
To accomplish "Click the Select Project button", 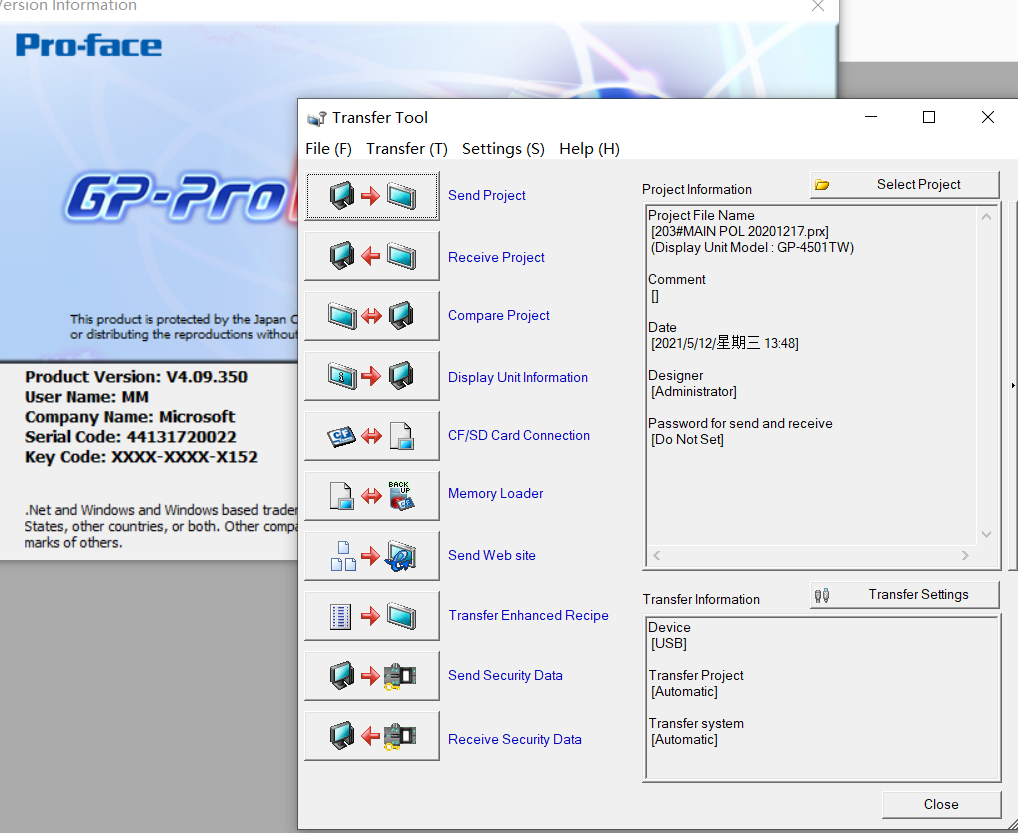I will [904, 185].
